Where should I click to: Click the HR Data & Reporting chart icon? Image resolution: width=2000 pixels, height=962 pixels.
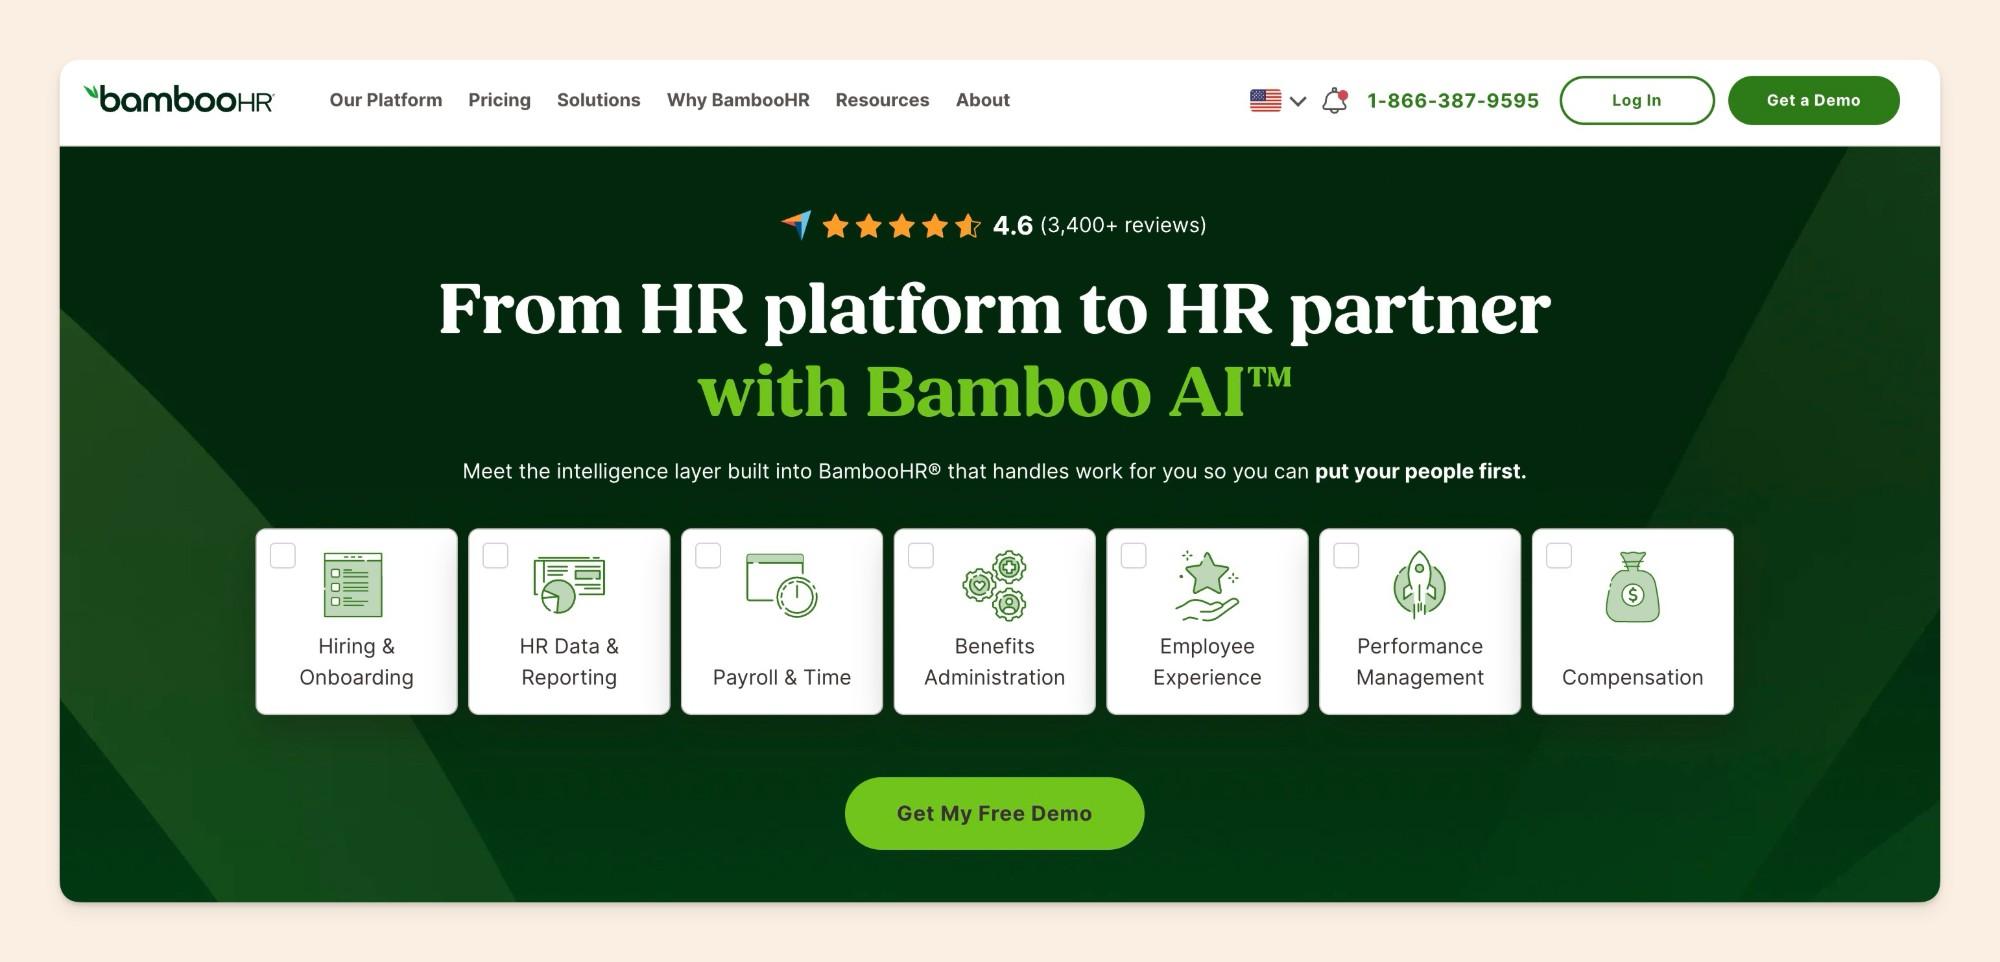click(x=569, y=585)
